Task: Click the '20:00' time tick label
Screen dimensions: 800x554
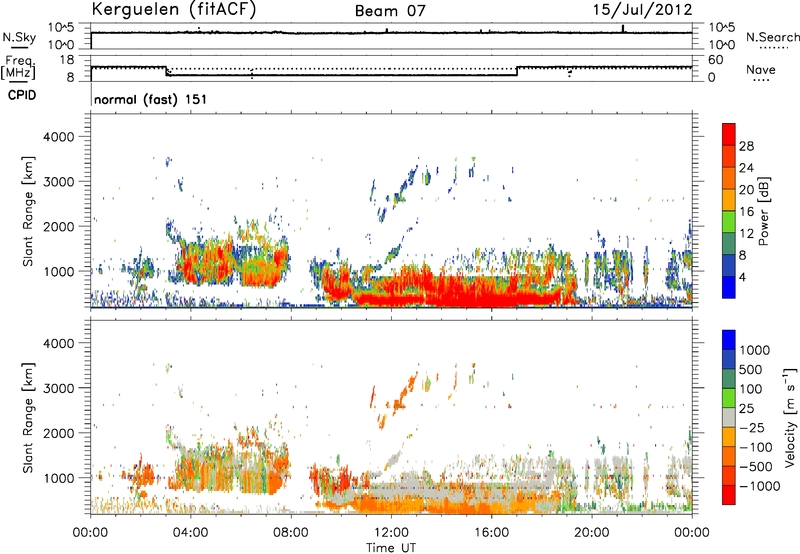Action: click(592, 533)
